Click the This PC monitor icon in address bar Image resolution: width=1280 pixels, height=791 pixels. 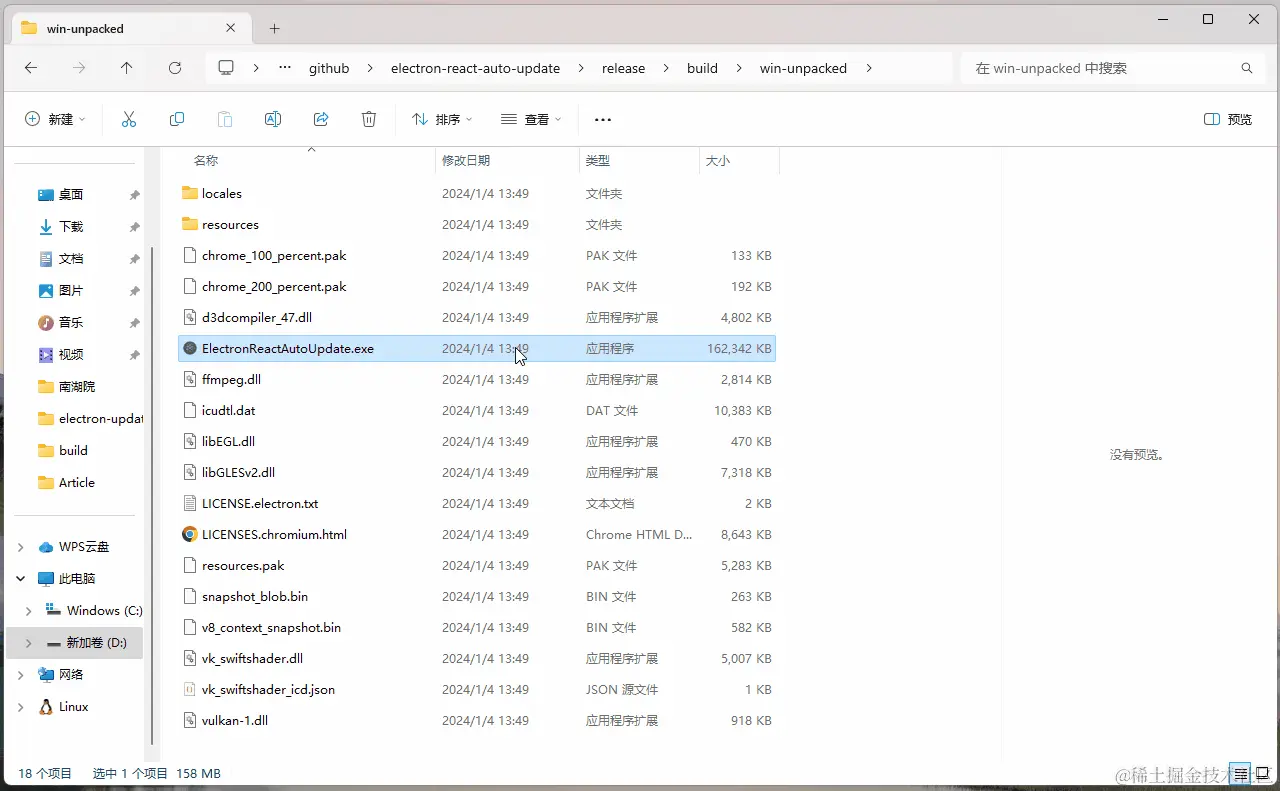[x=226, y=68]
